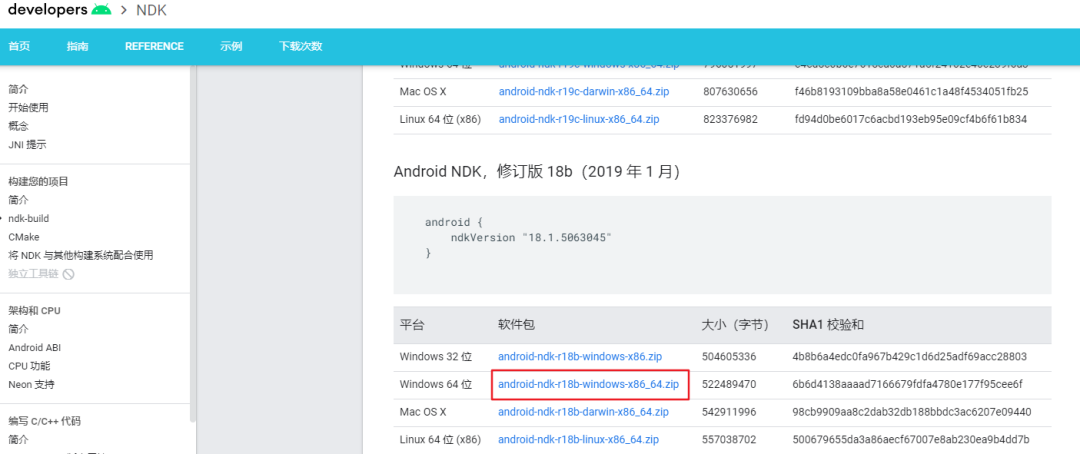Image resolution: width=1080 pixels, height=454 pixels.
Task: Open 开始使用 in the sidebar
Action: click(28, 107)
